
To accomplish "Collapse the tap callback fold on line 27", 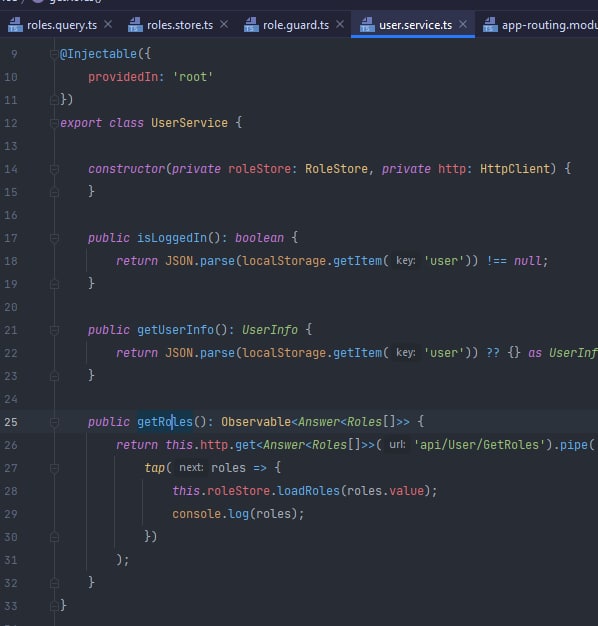I will tap(54, 468).
